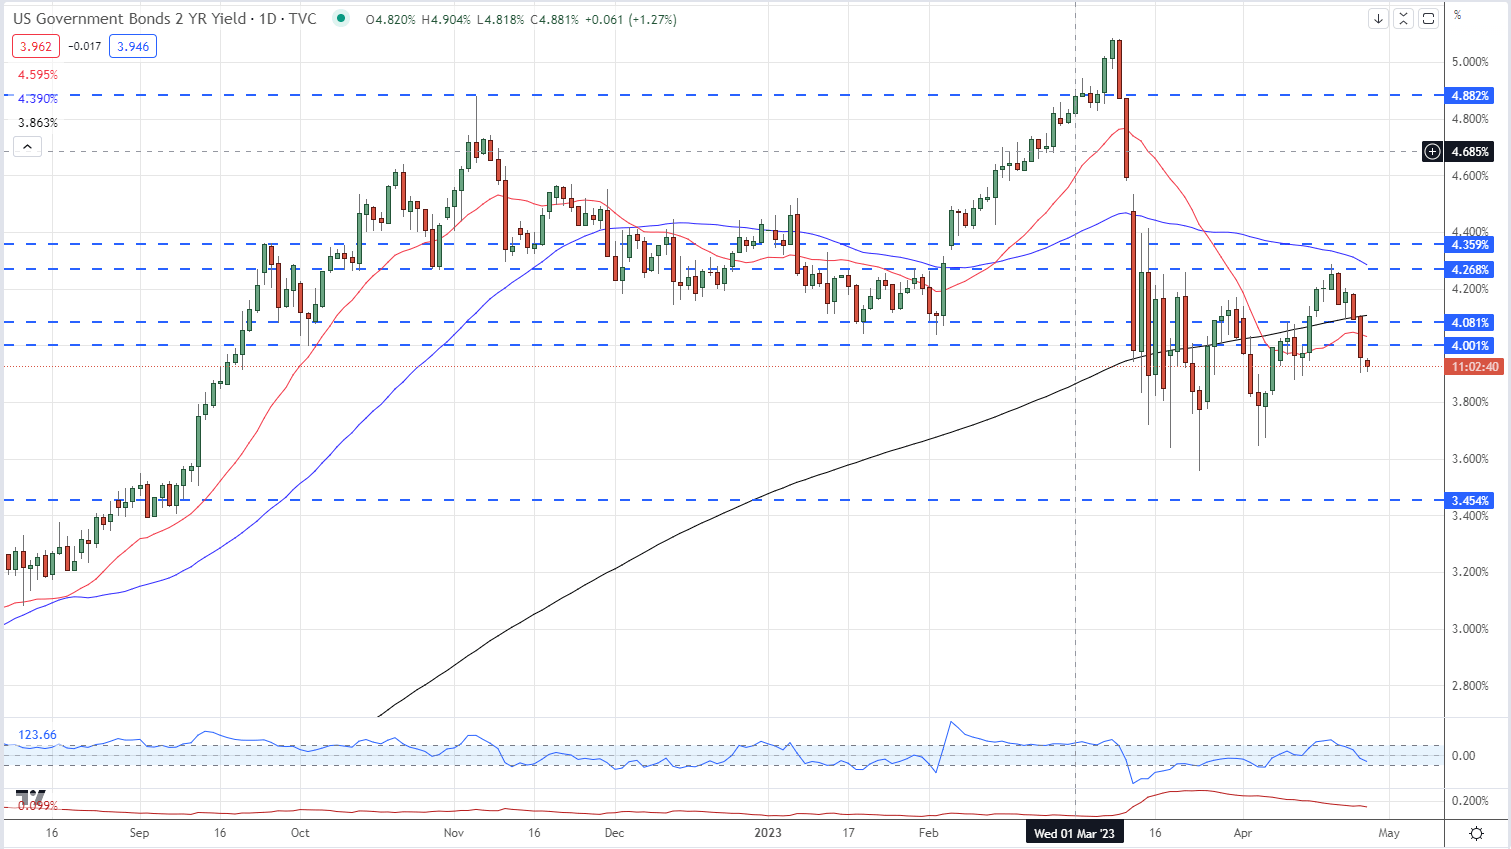Click the green market status dot
The image size is (1511, 849).
pyautogui.click(x=342, y=19)
